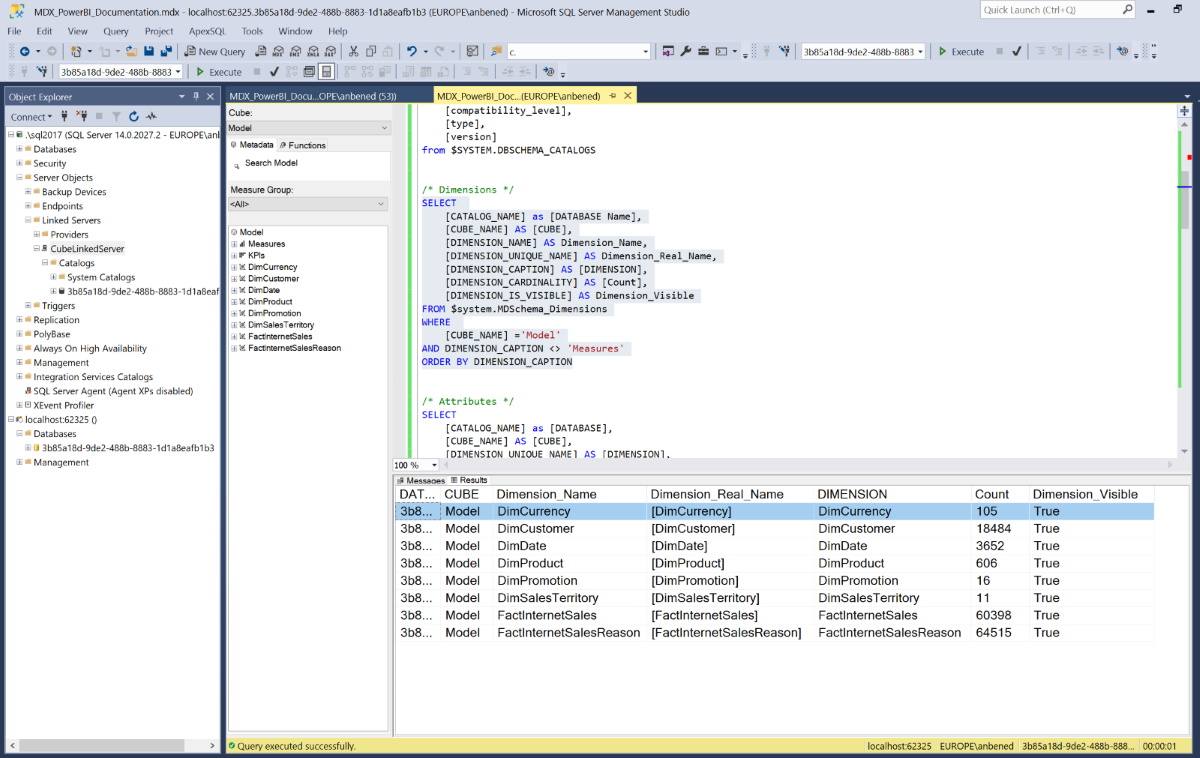Screen dimensions: 1200x758
Task: Pin the Object Explorer panel
Action: pyautogui.click(x=196, y=96)
